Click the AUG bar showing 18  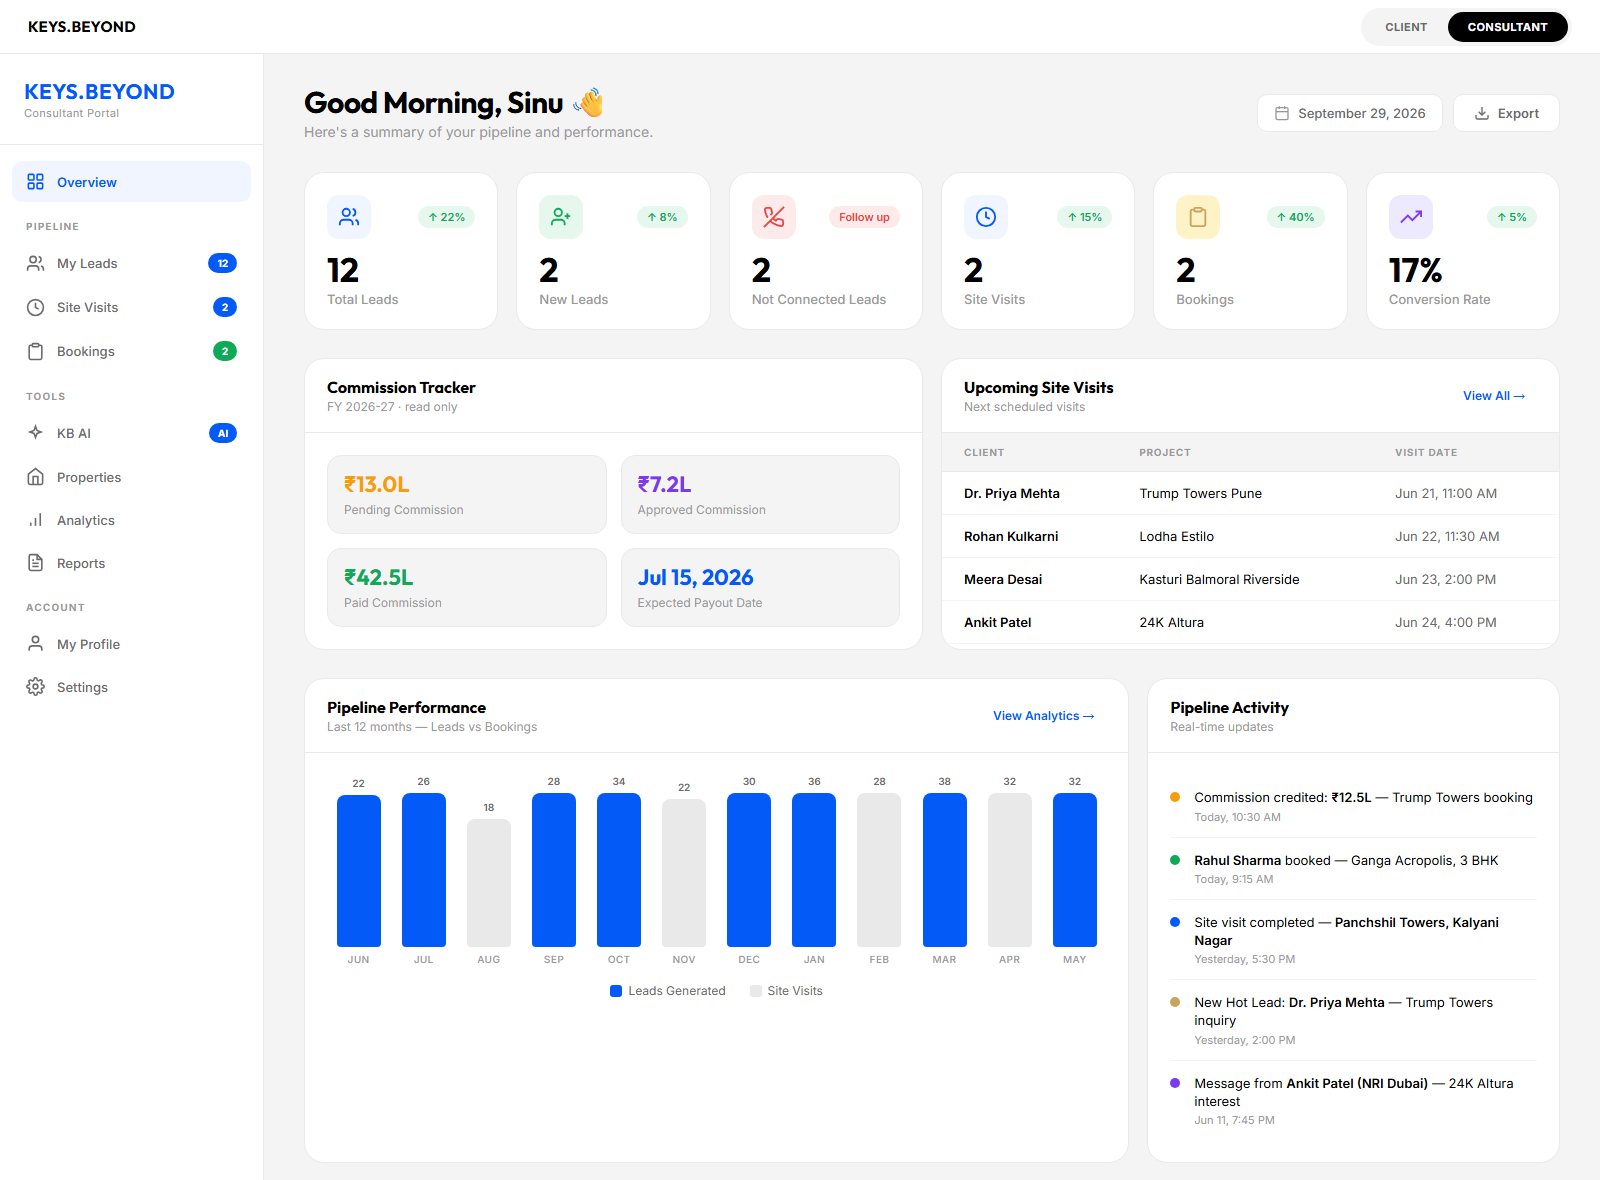(489, 883)
